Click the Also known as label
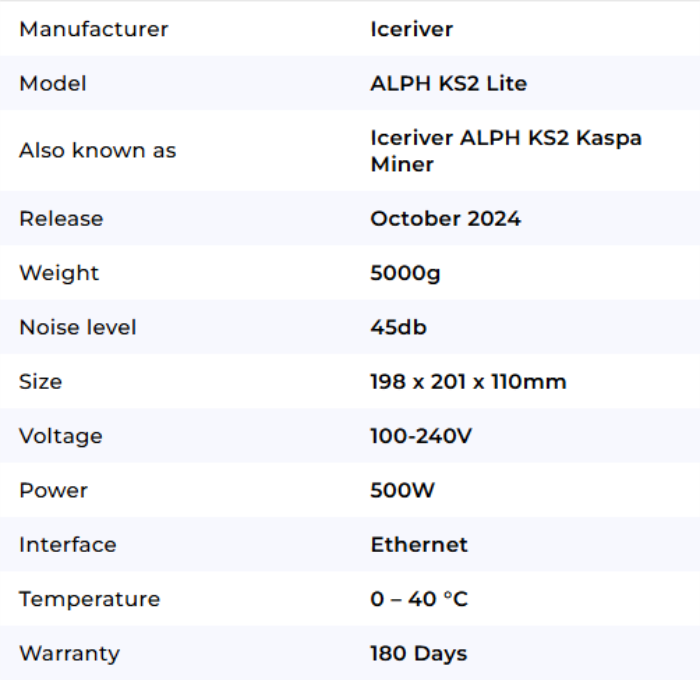The height and width of the screenshot is (680, 700). (97, 150)
